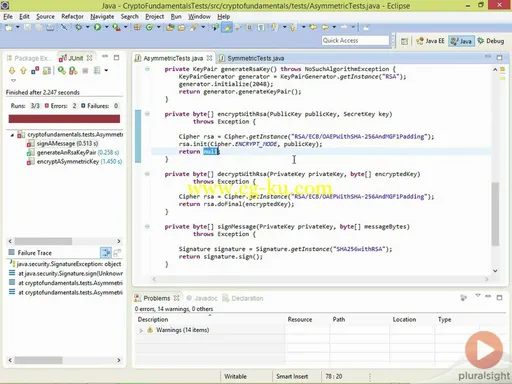Click the New file toolbar icon
Image resolution: width=512 pixels, height=384 pixels.
coord(9,27)
